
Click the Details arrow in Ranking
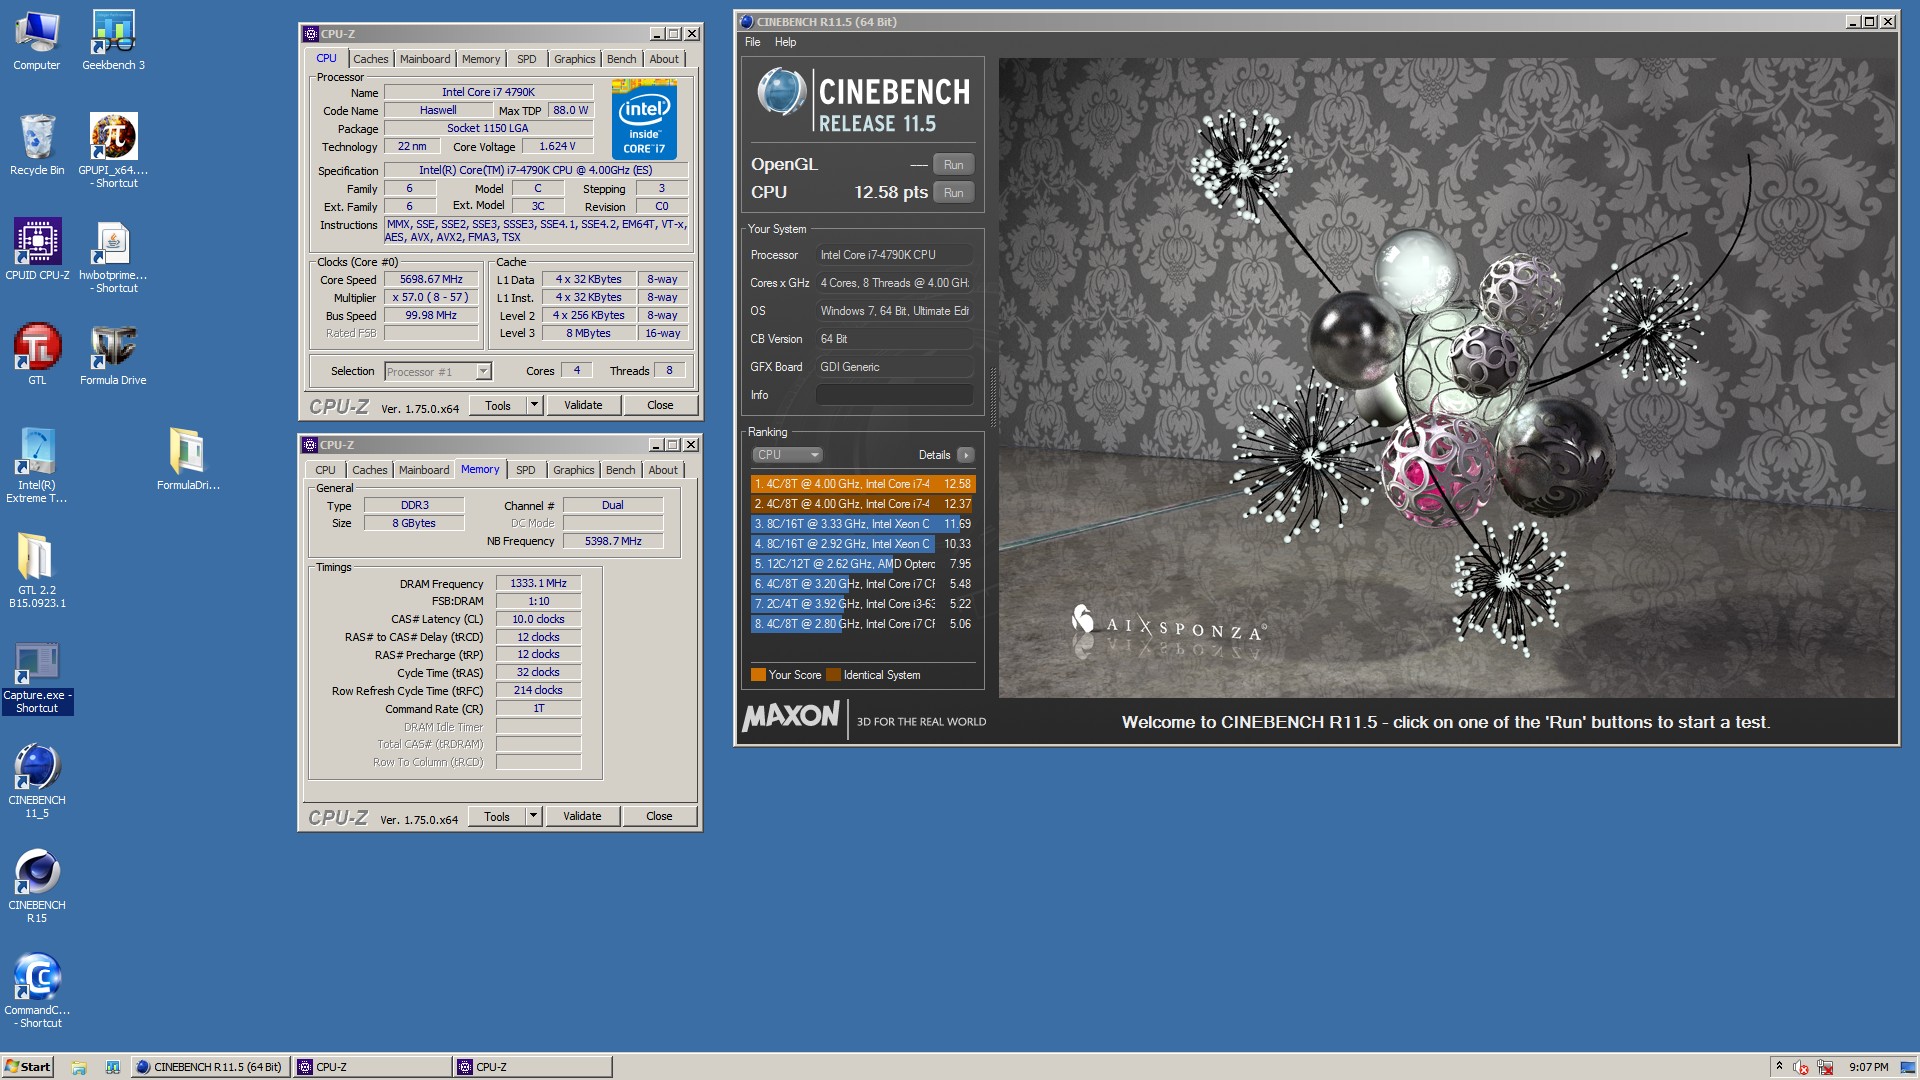[966, 455]
